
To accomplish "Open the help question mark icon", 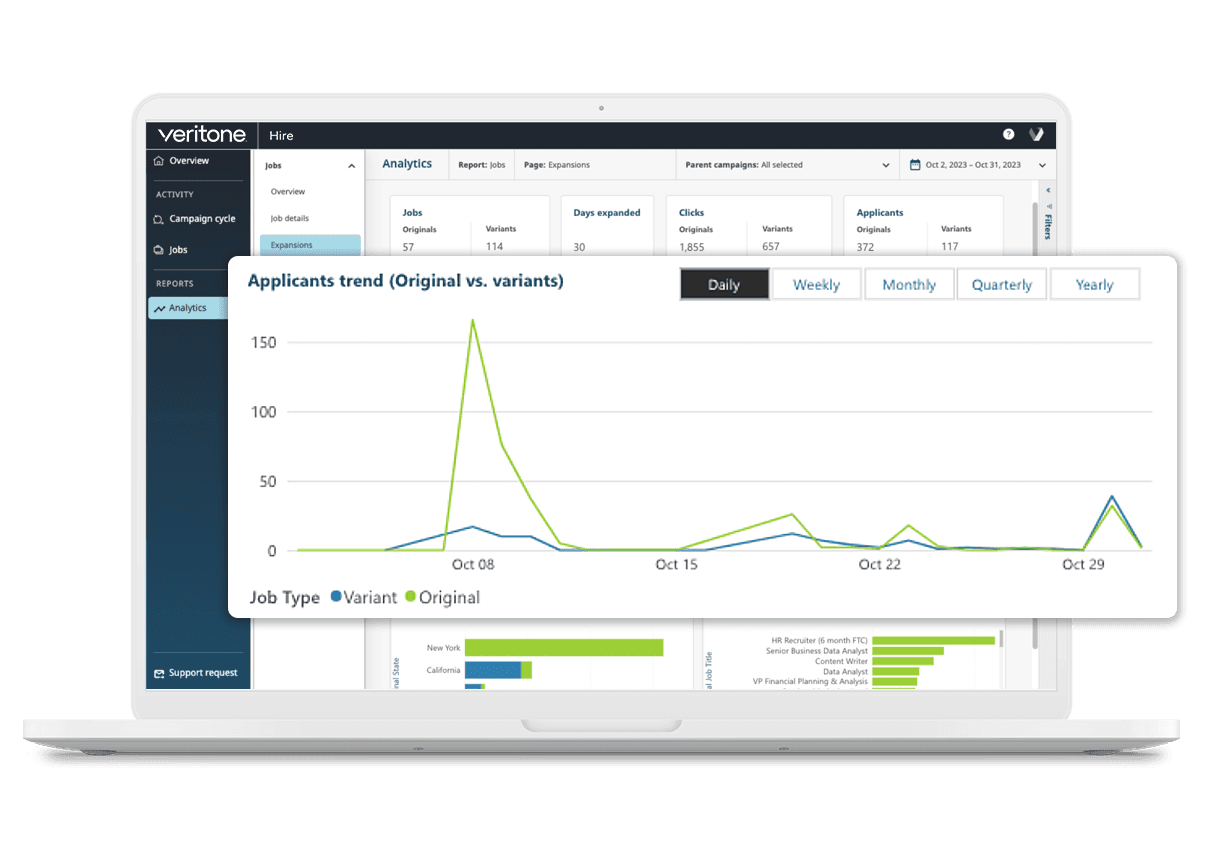I will click(1008, 135).
